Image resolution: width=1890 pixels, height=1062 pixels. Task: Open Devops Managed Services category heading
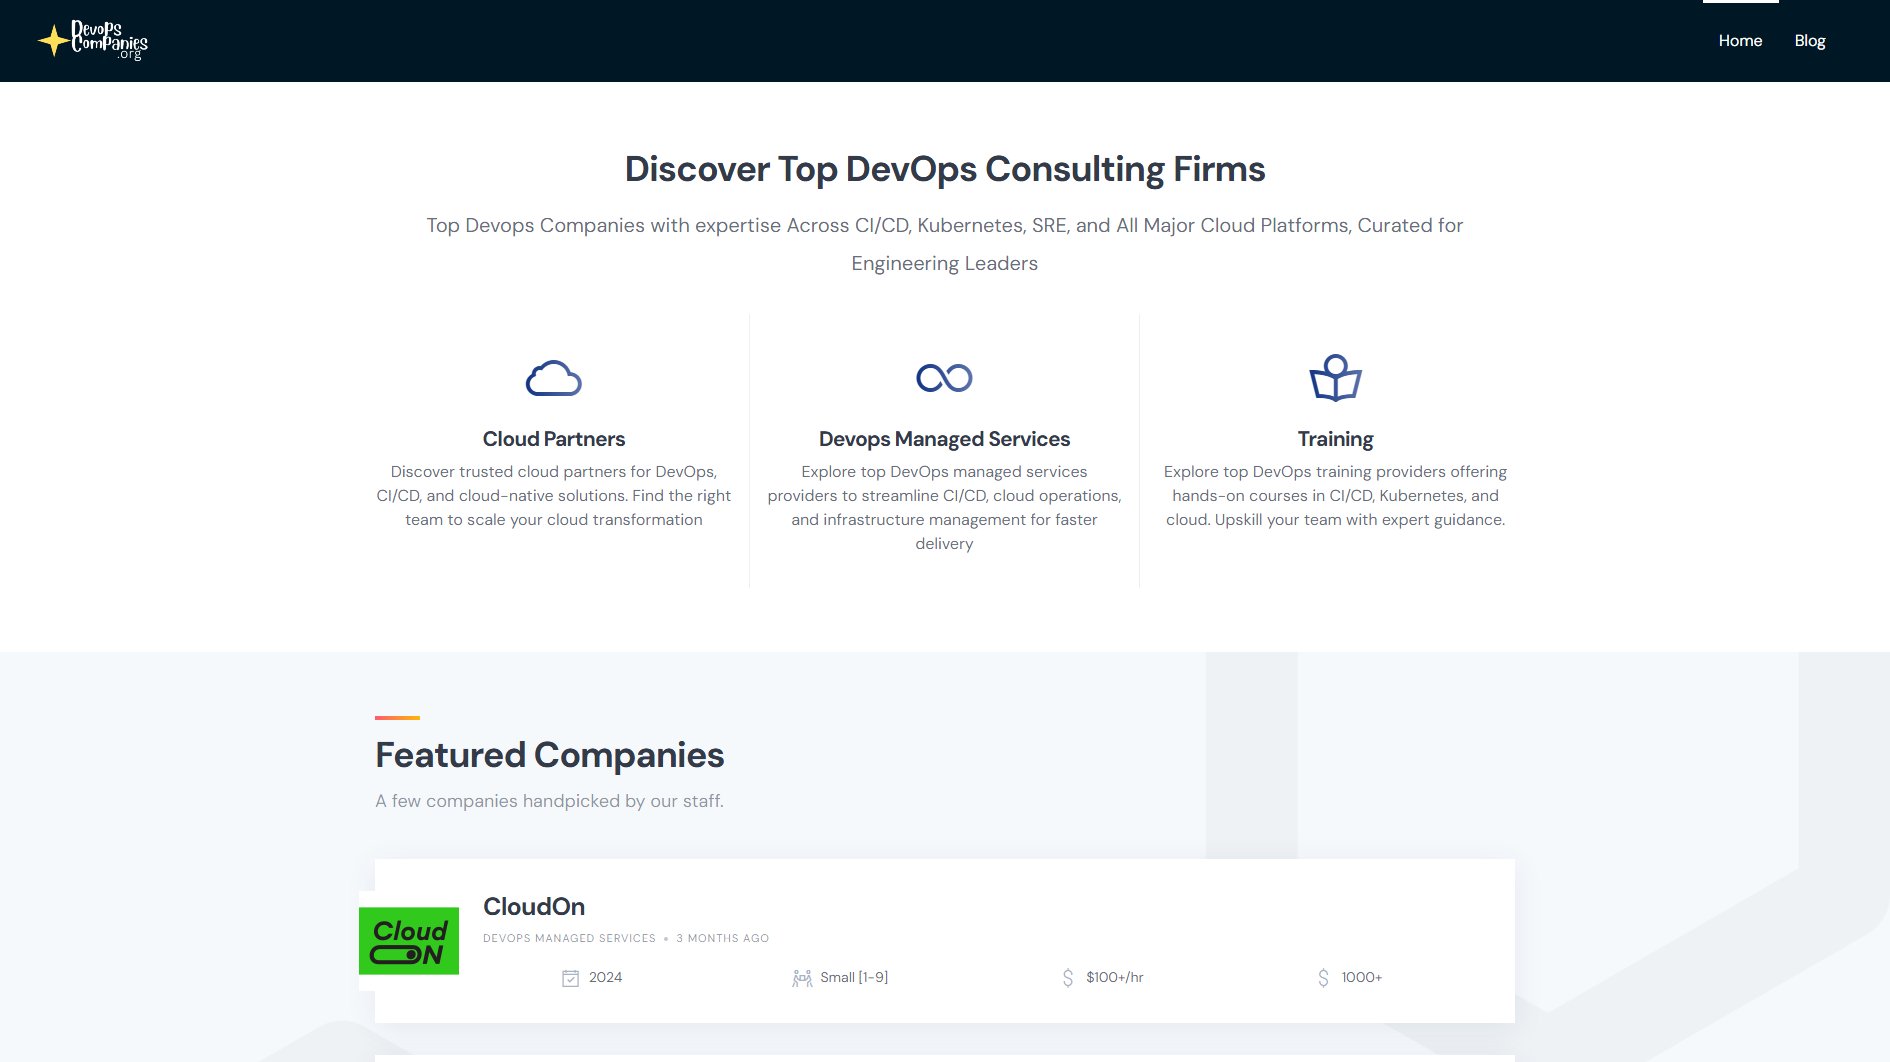944,439
